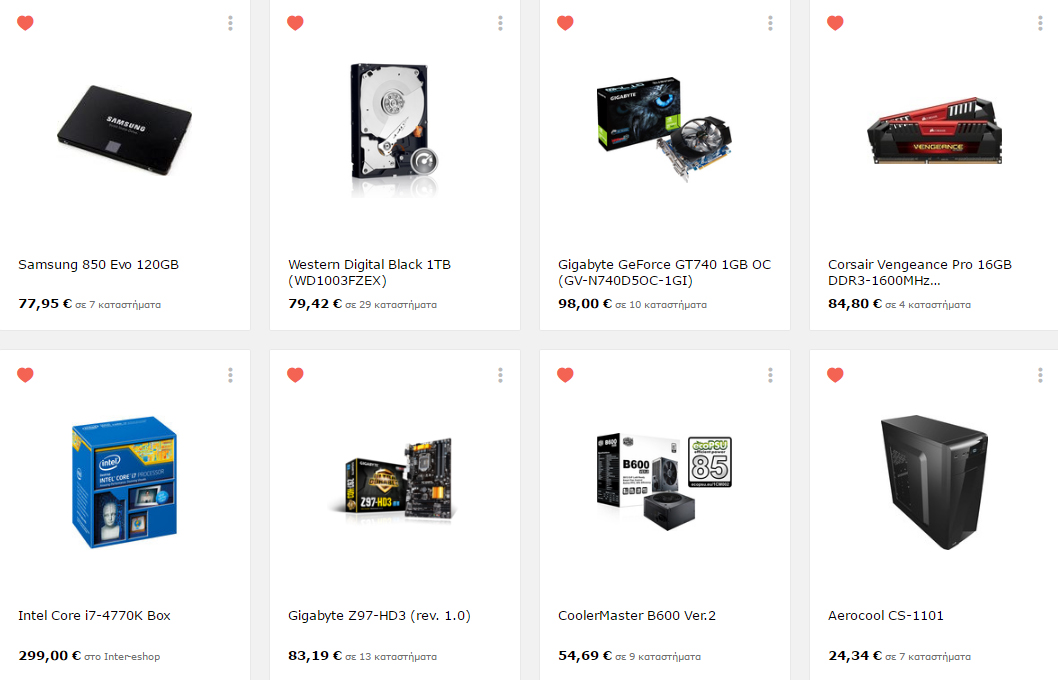Open kebab menu on Intel Core i7-4770K
The image size is (1058, 680).
click(230, 375)
